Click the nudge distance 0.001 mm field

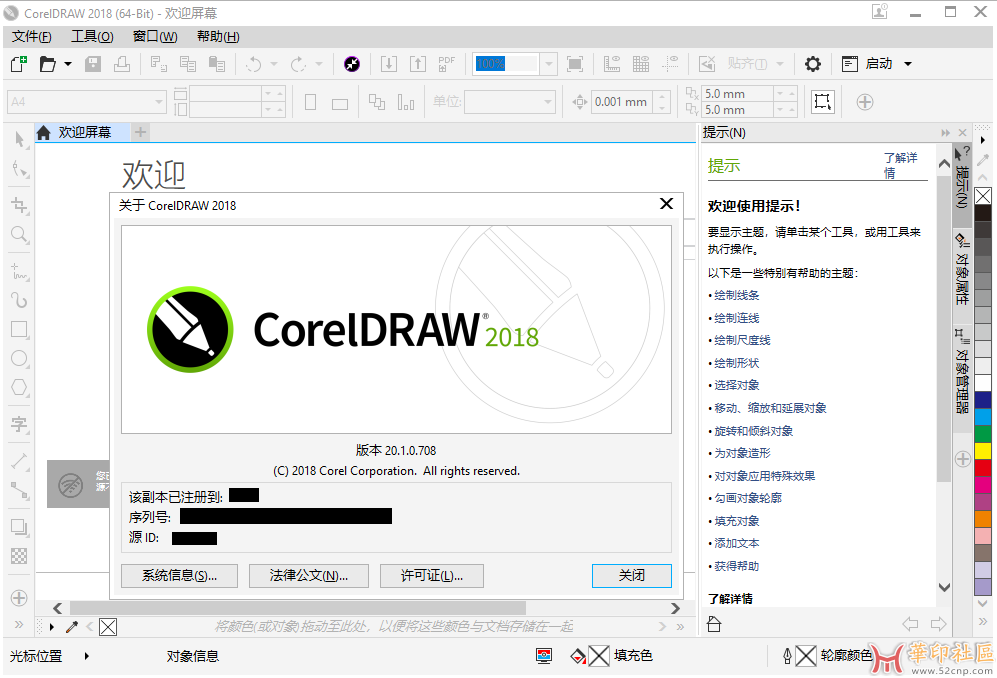(622, 102)
